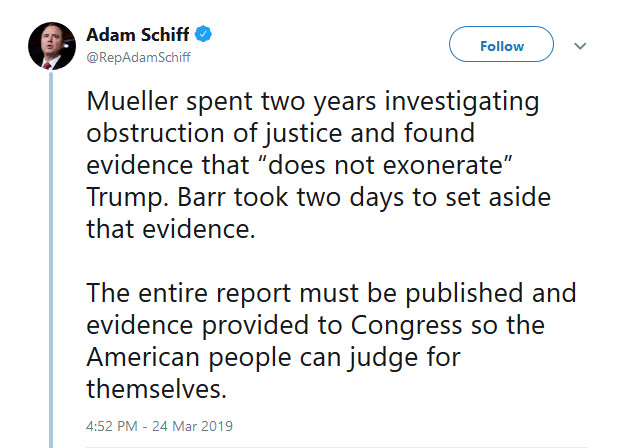Visit the @RepAdamSchiff handle link
Viewport: 619px width, 448px height.
click(138, 57)
